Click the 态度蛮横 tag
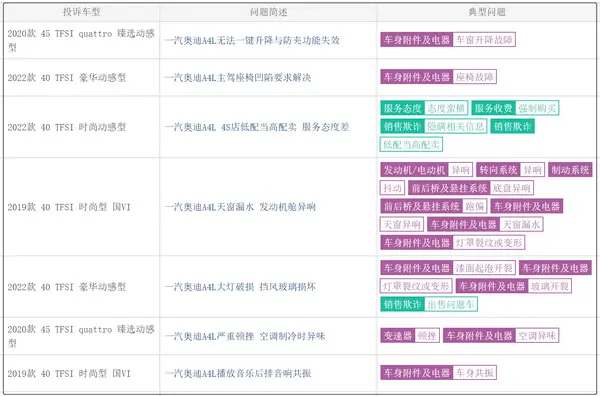The image size is (600, 396). [x=446, y=108]
